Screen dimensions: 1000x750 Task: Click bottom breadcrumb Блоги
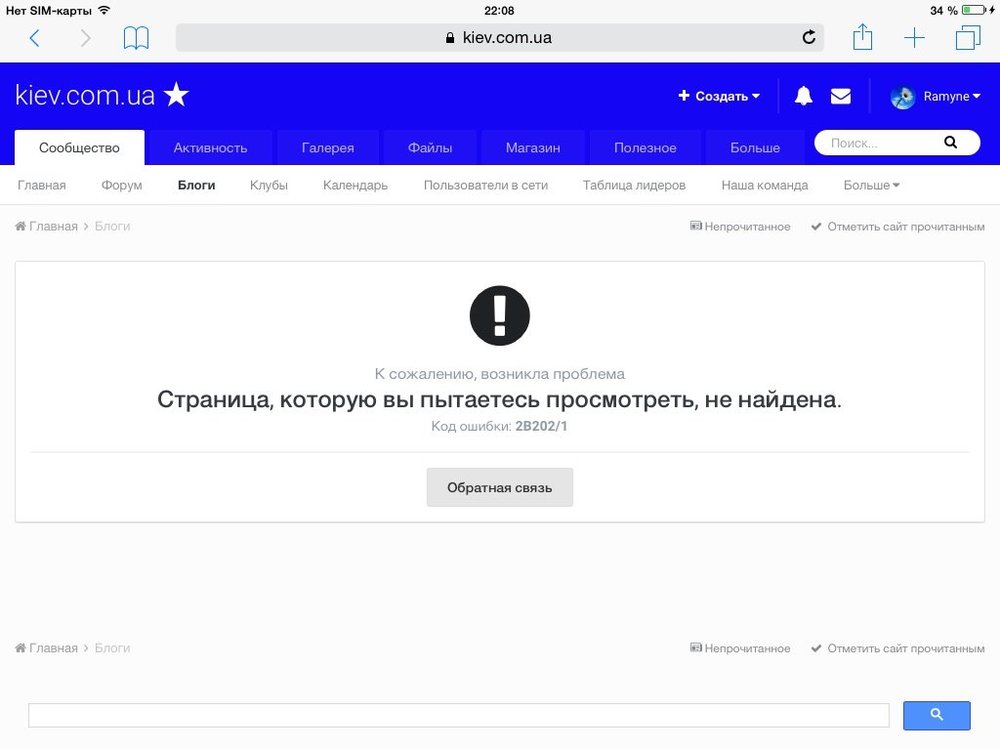112,648
